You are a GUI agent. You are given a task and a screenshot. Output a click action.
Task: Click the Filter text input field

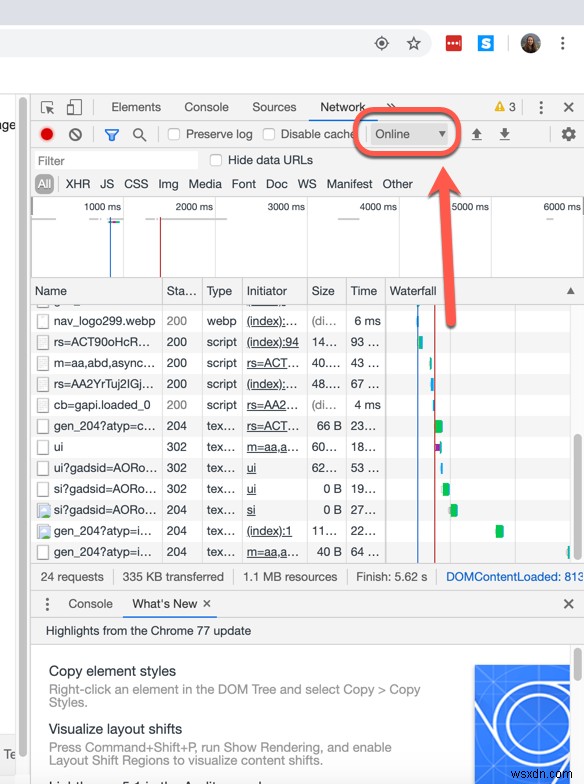pos(116,160)
